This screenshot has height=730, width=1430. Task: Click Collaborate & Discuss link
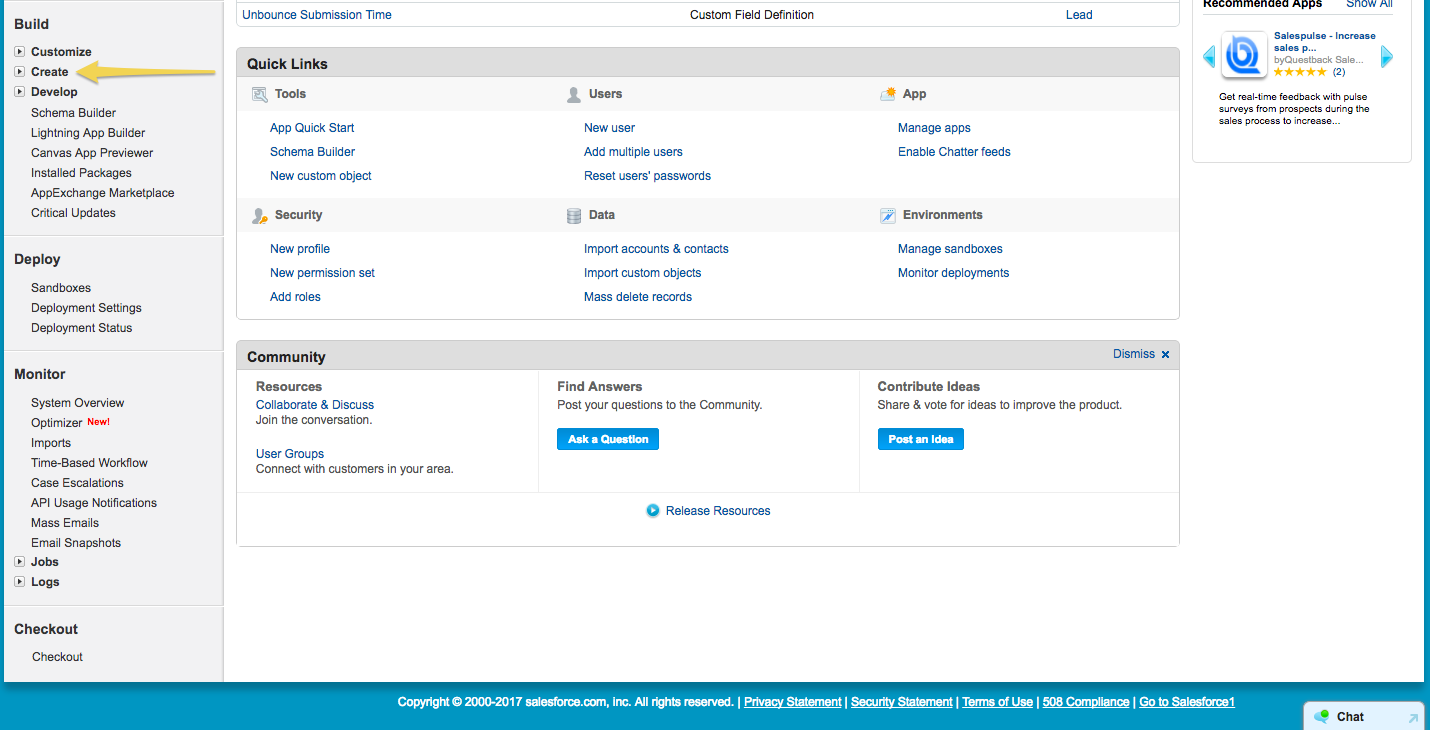pos(315,405)
